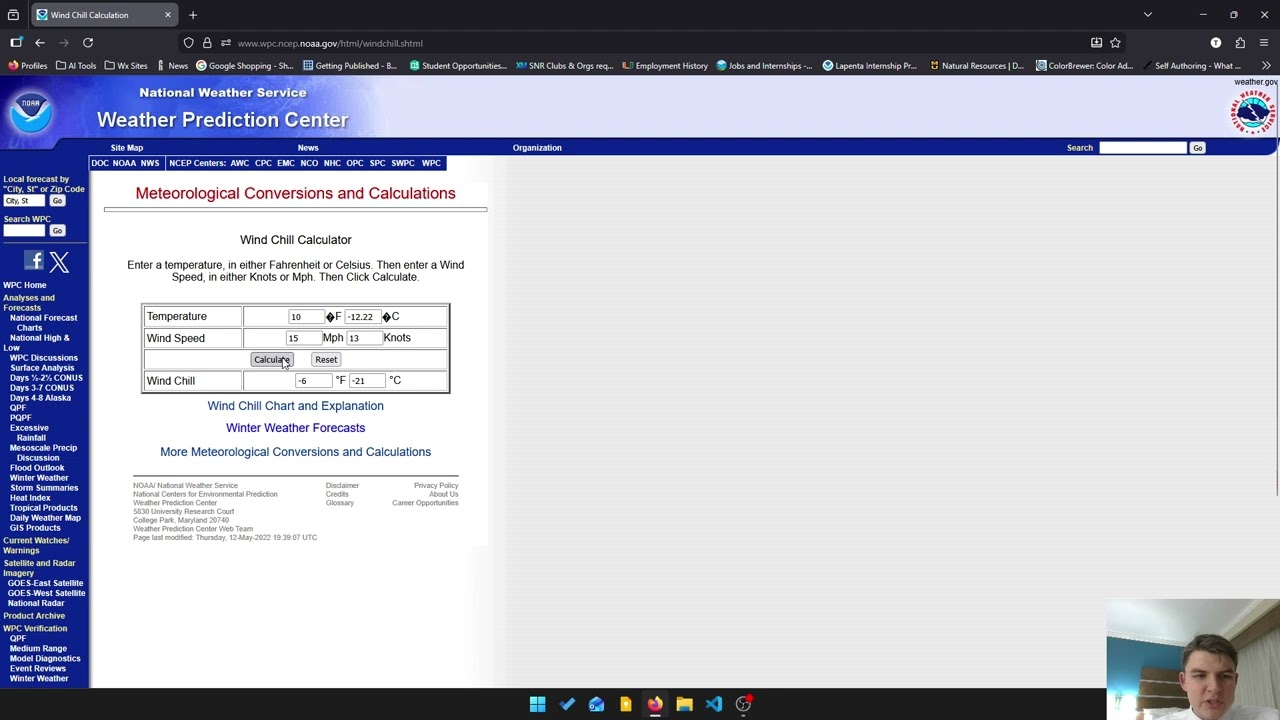
Task: Open a new tab with the plus icon
Action: pos(193,15)
